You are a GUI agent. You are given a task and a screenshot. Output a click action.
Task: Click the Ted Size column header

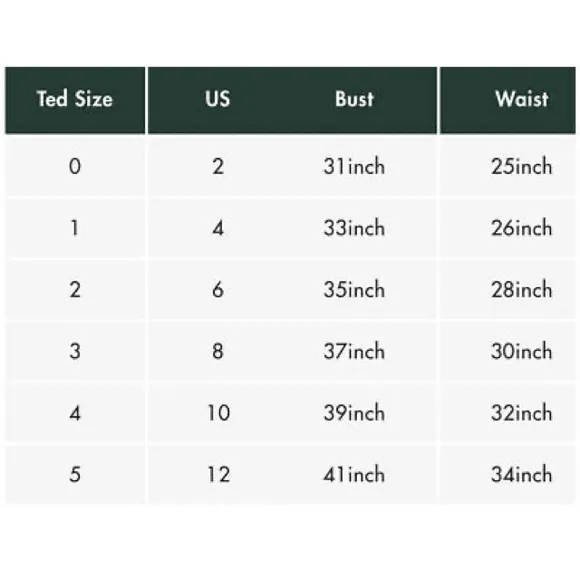(75, 99)
